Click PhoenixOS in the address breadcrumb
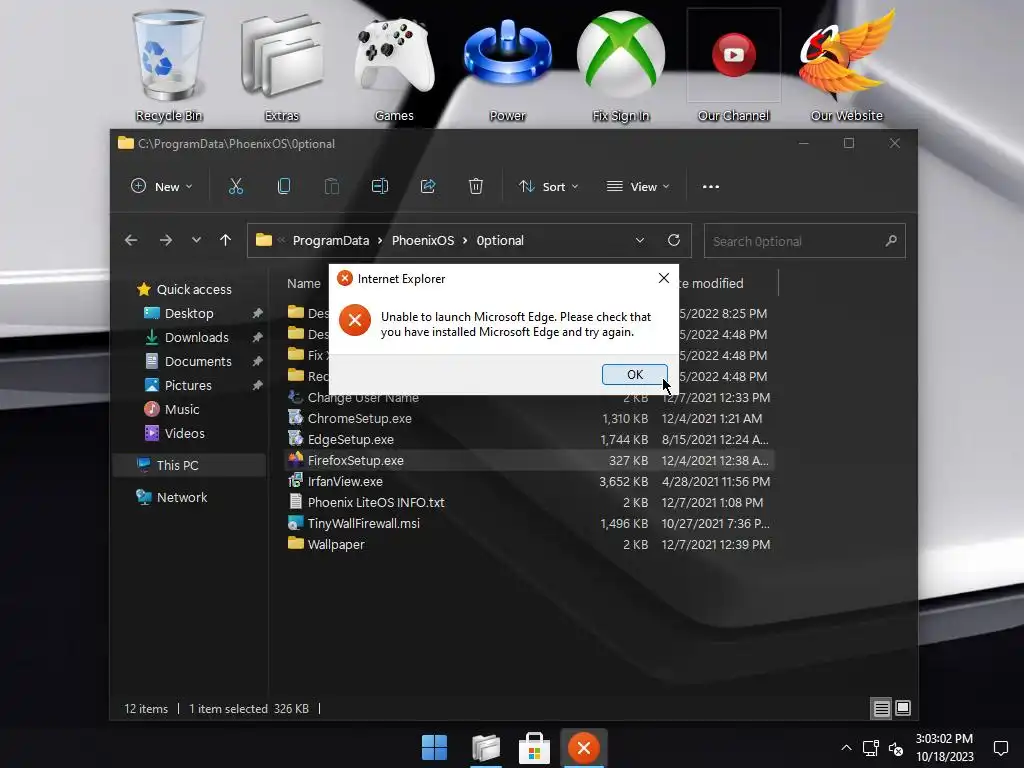 [423, 240]
